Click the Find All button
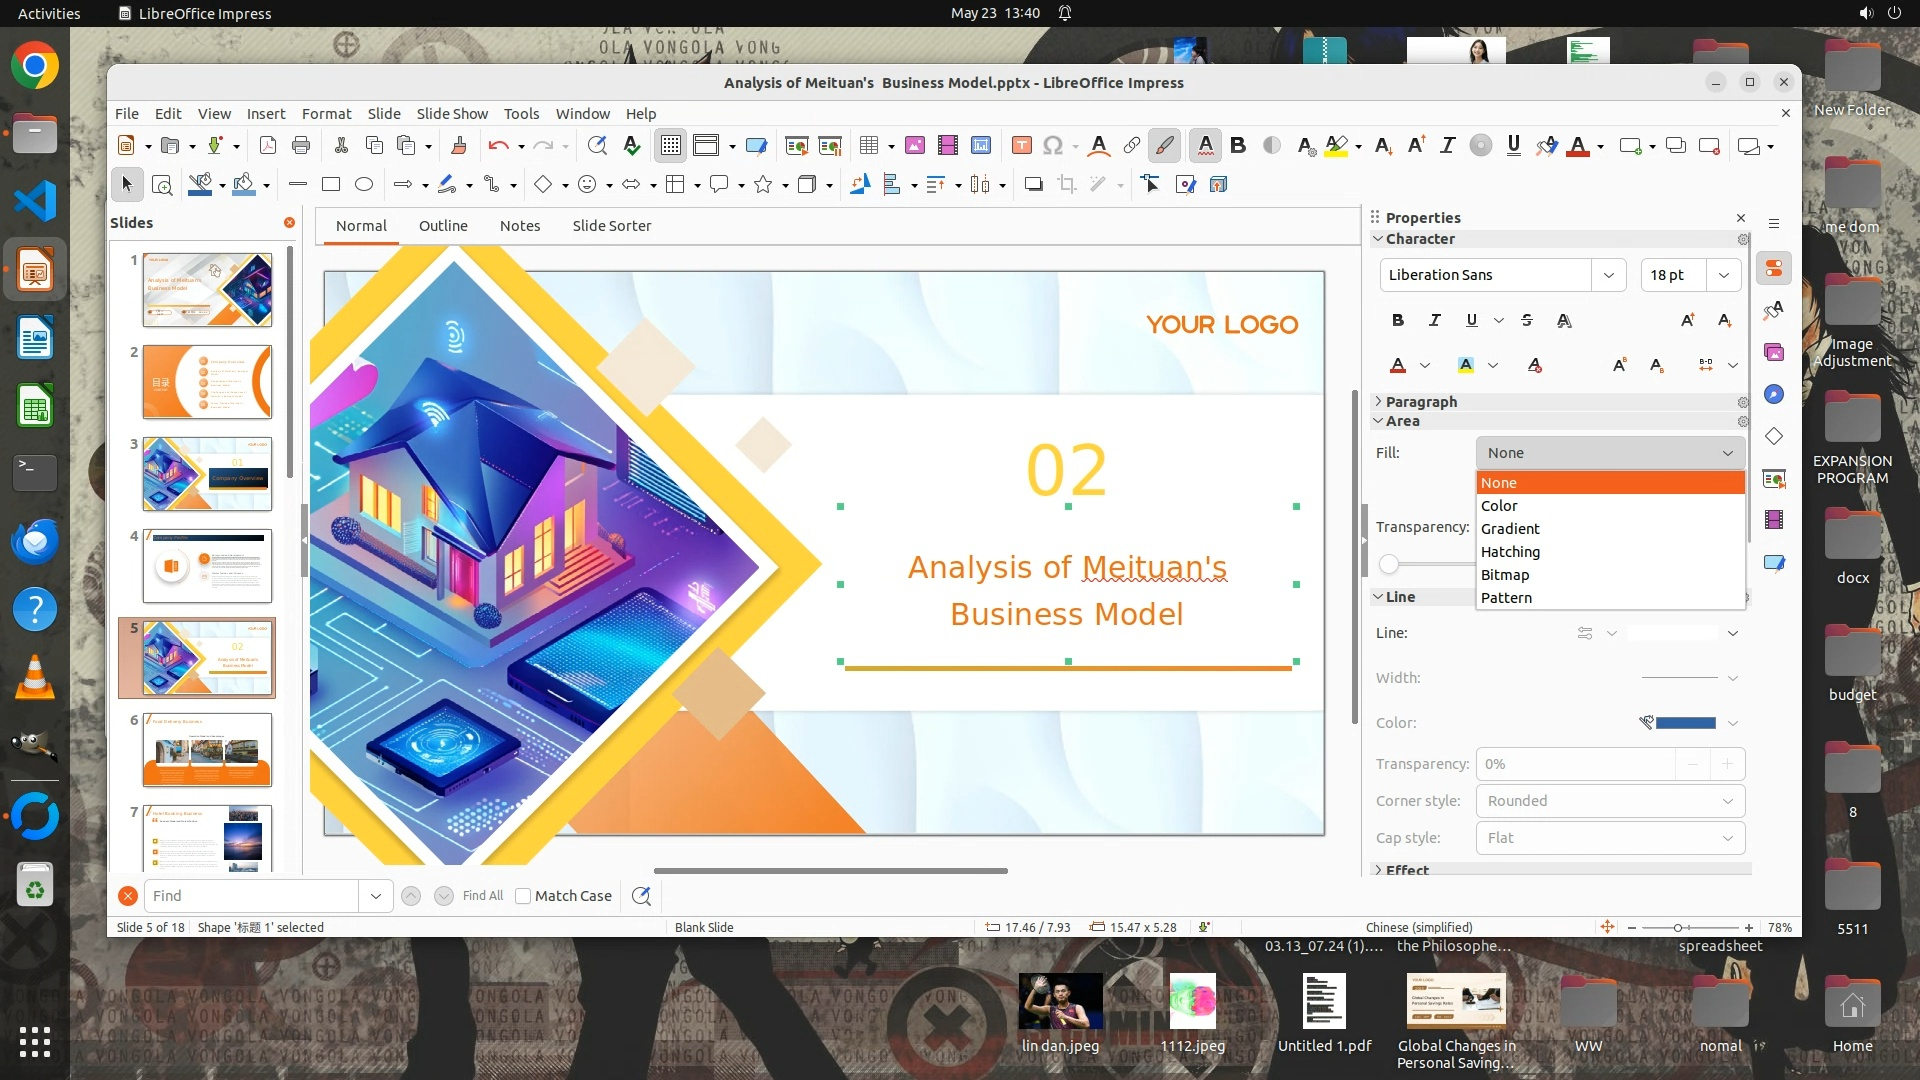The image size is (1920, 1080). (x=483, y=896)
